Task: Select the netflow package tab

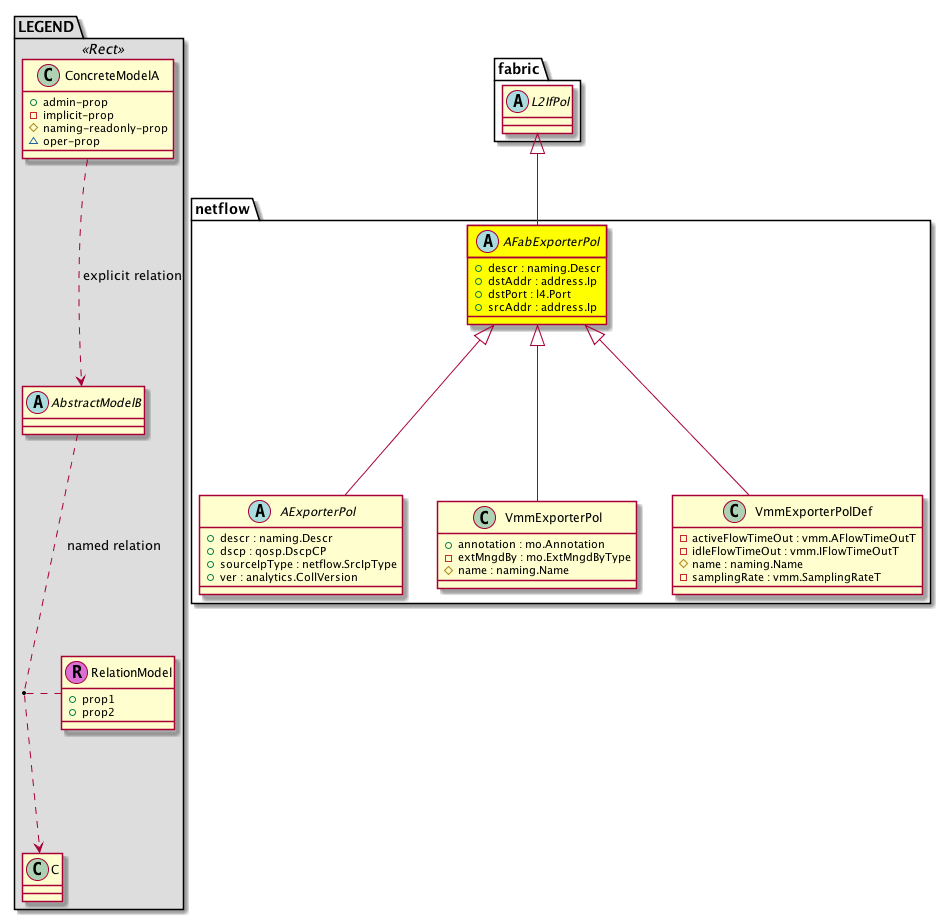Action: [x=222, y=208]
